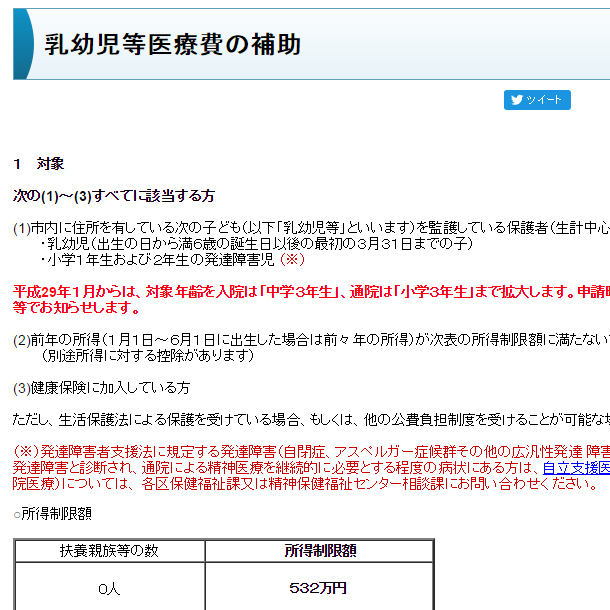This screenshot has height=610, width=610.
Task: Select the table header 所得制限額
Action: coord(319,550)
